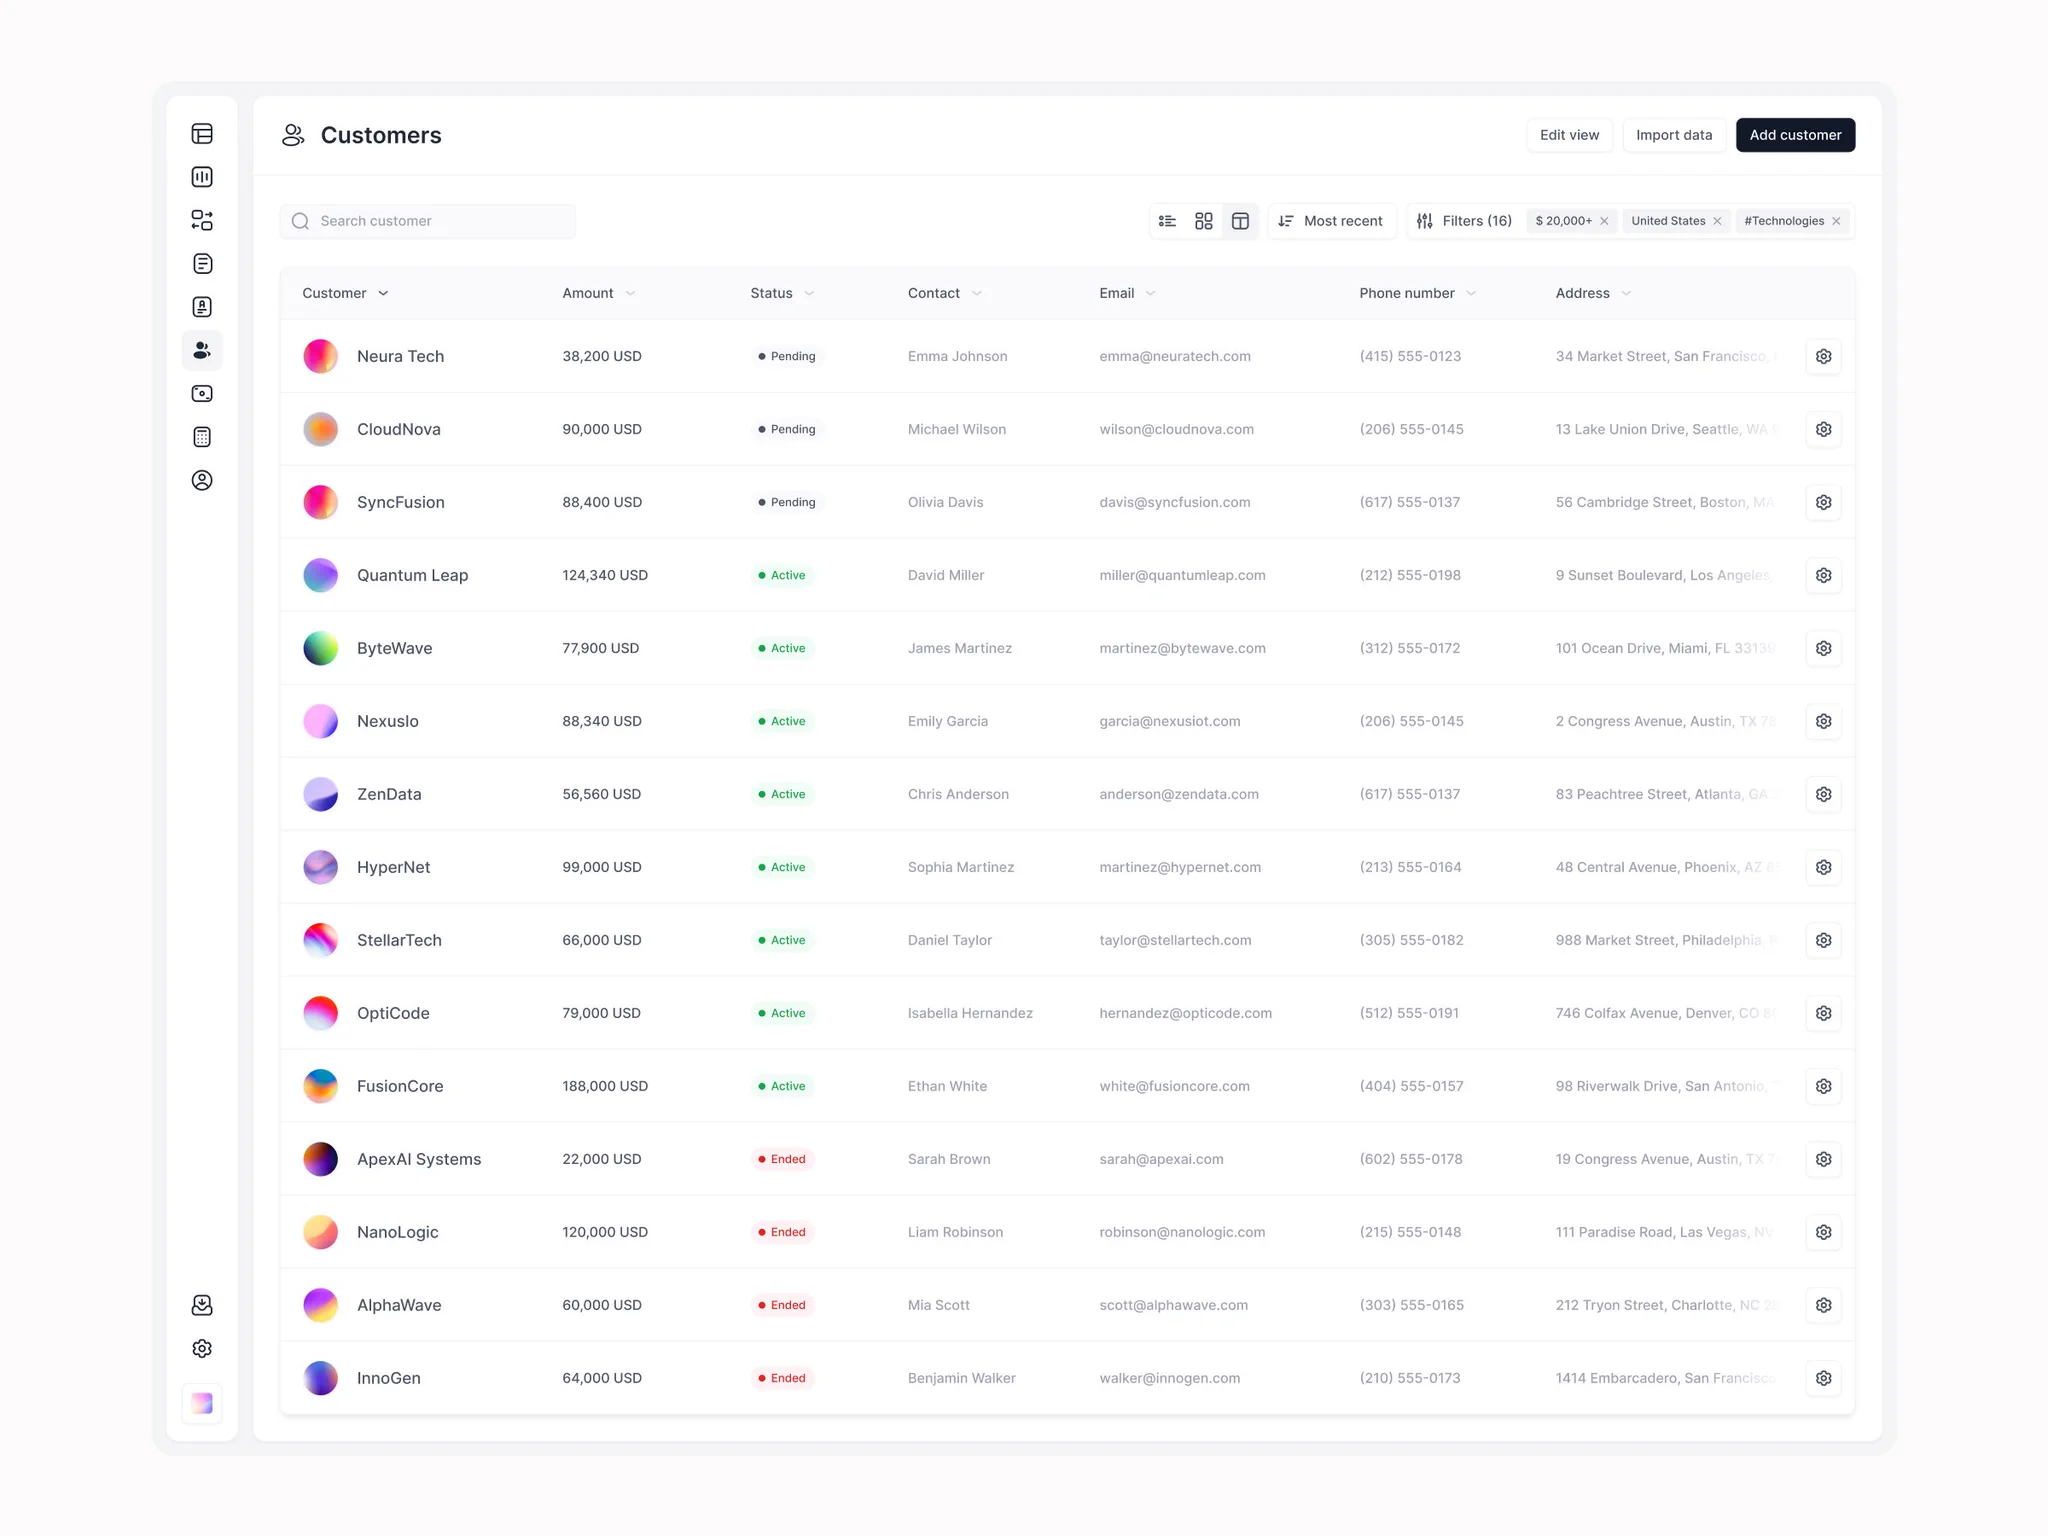Click the gradient workspace avatar in sidebar
2048x1536 pixels.
(202, 1403)
